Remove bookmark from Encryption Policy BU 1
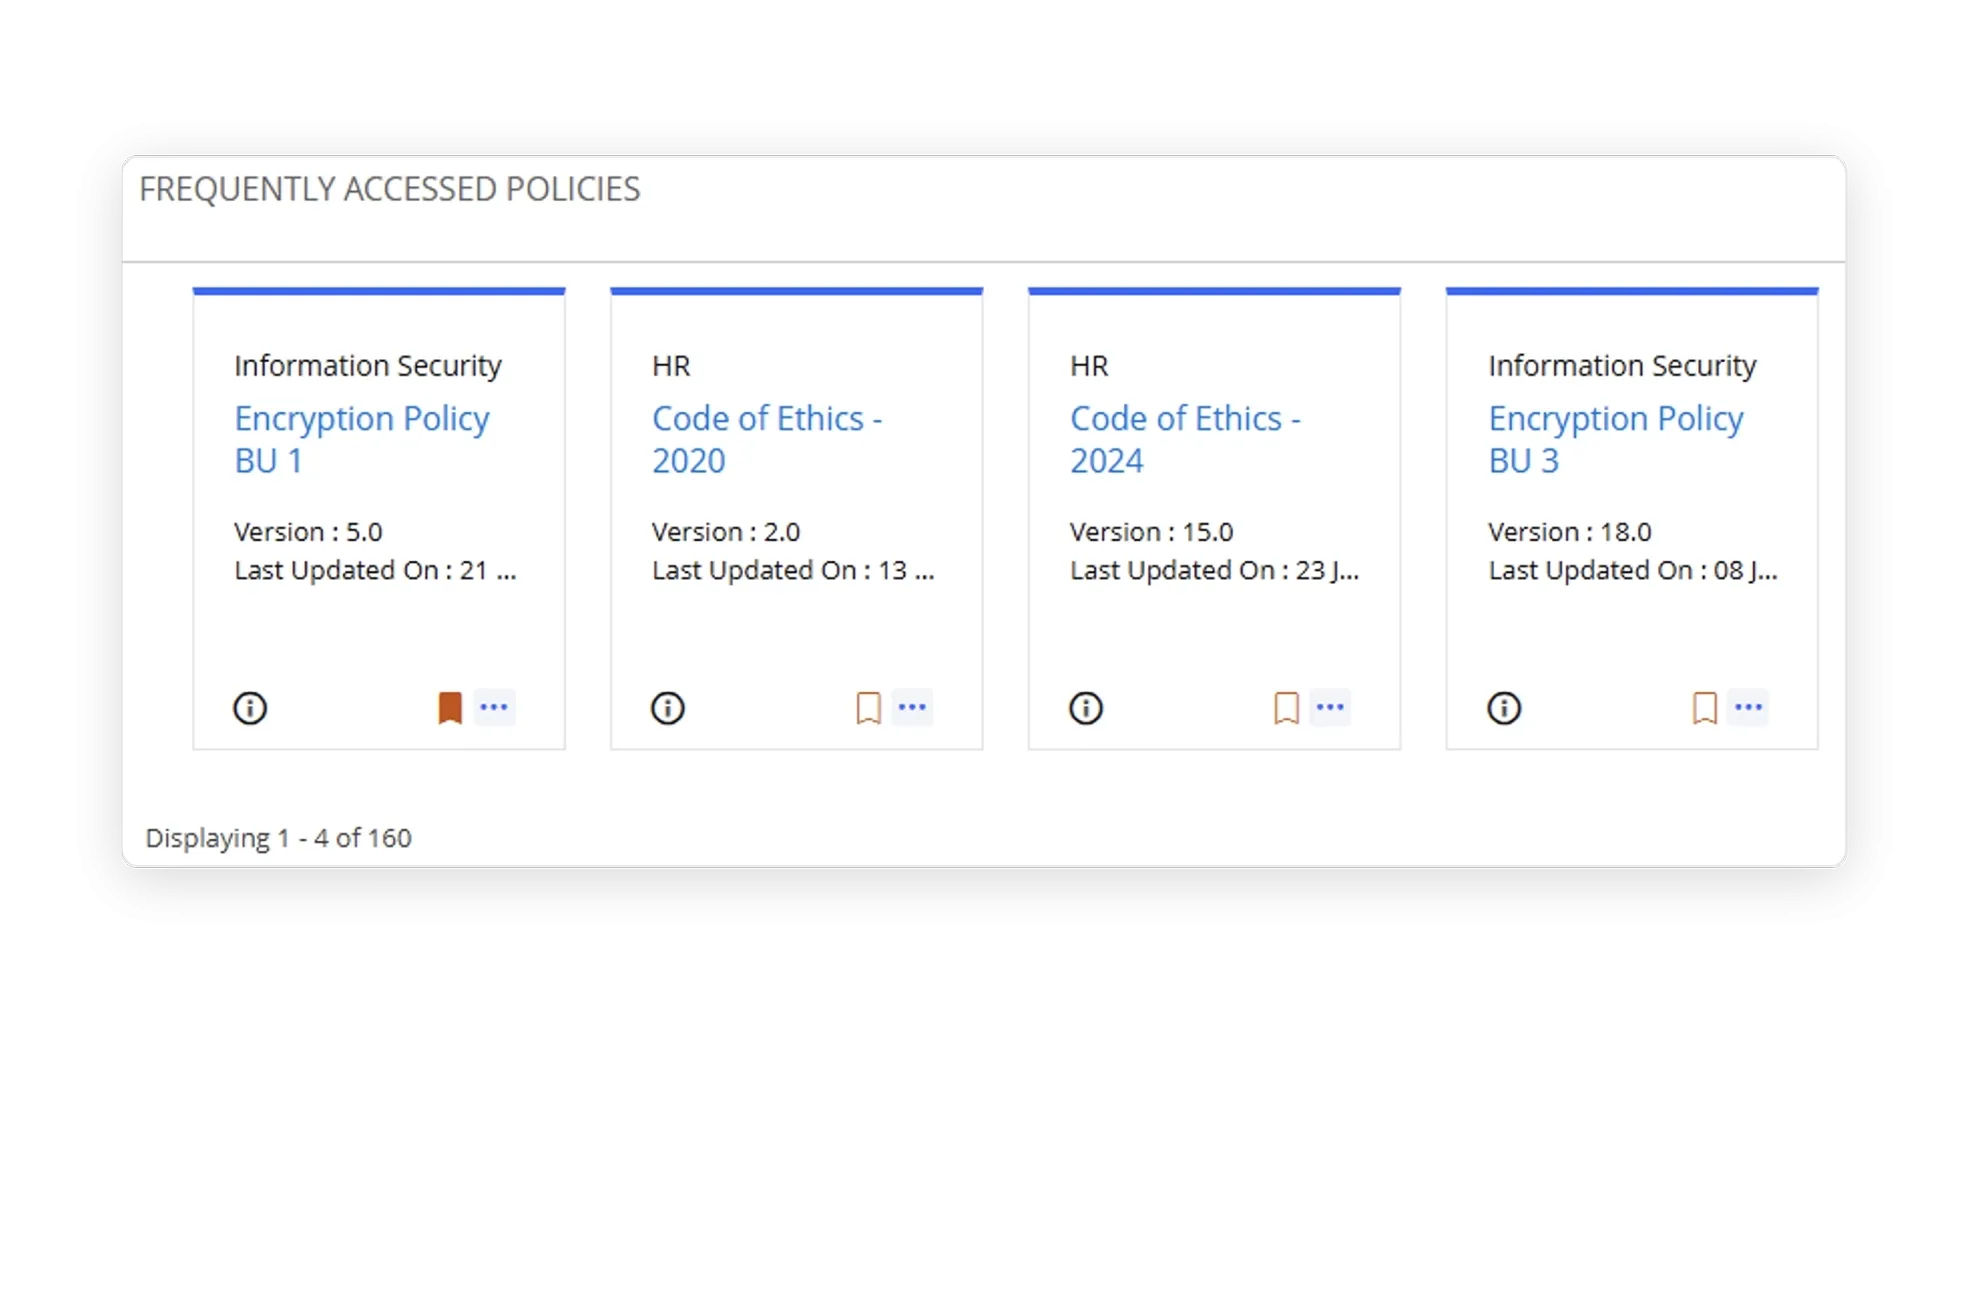This screenshot has width=1975, height=1313. (x=450, y=708)
